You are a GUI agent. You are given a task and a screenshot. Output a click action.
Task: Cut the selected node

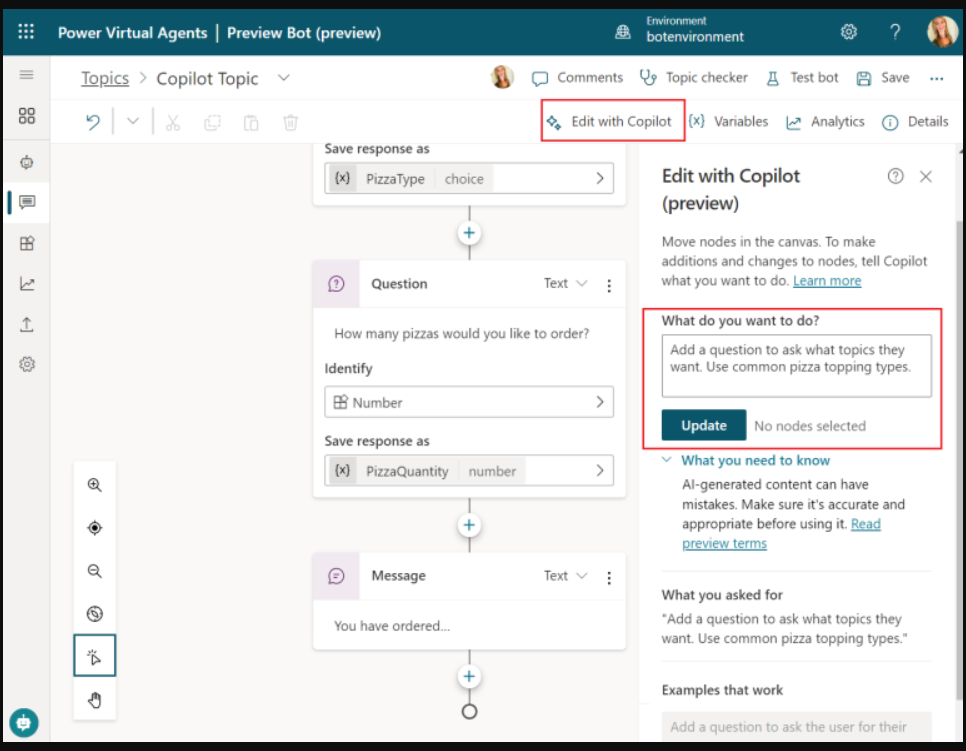[173, 122]
